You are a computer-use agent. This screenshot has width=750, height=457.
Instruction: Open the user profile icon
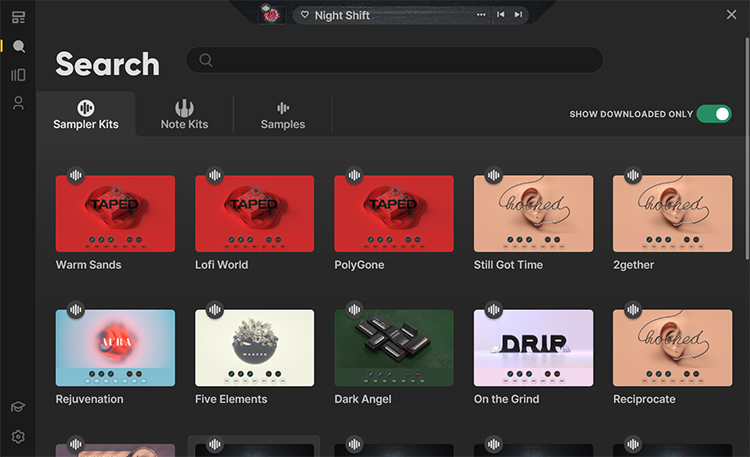click(18, 103)
